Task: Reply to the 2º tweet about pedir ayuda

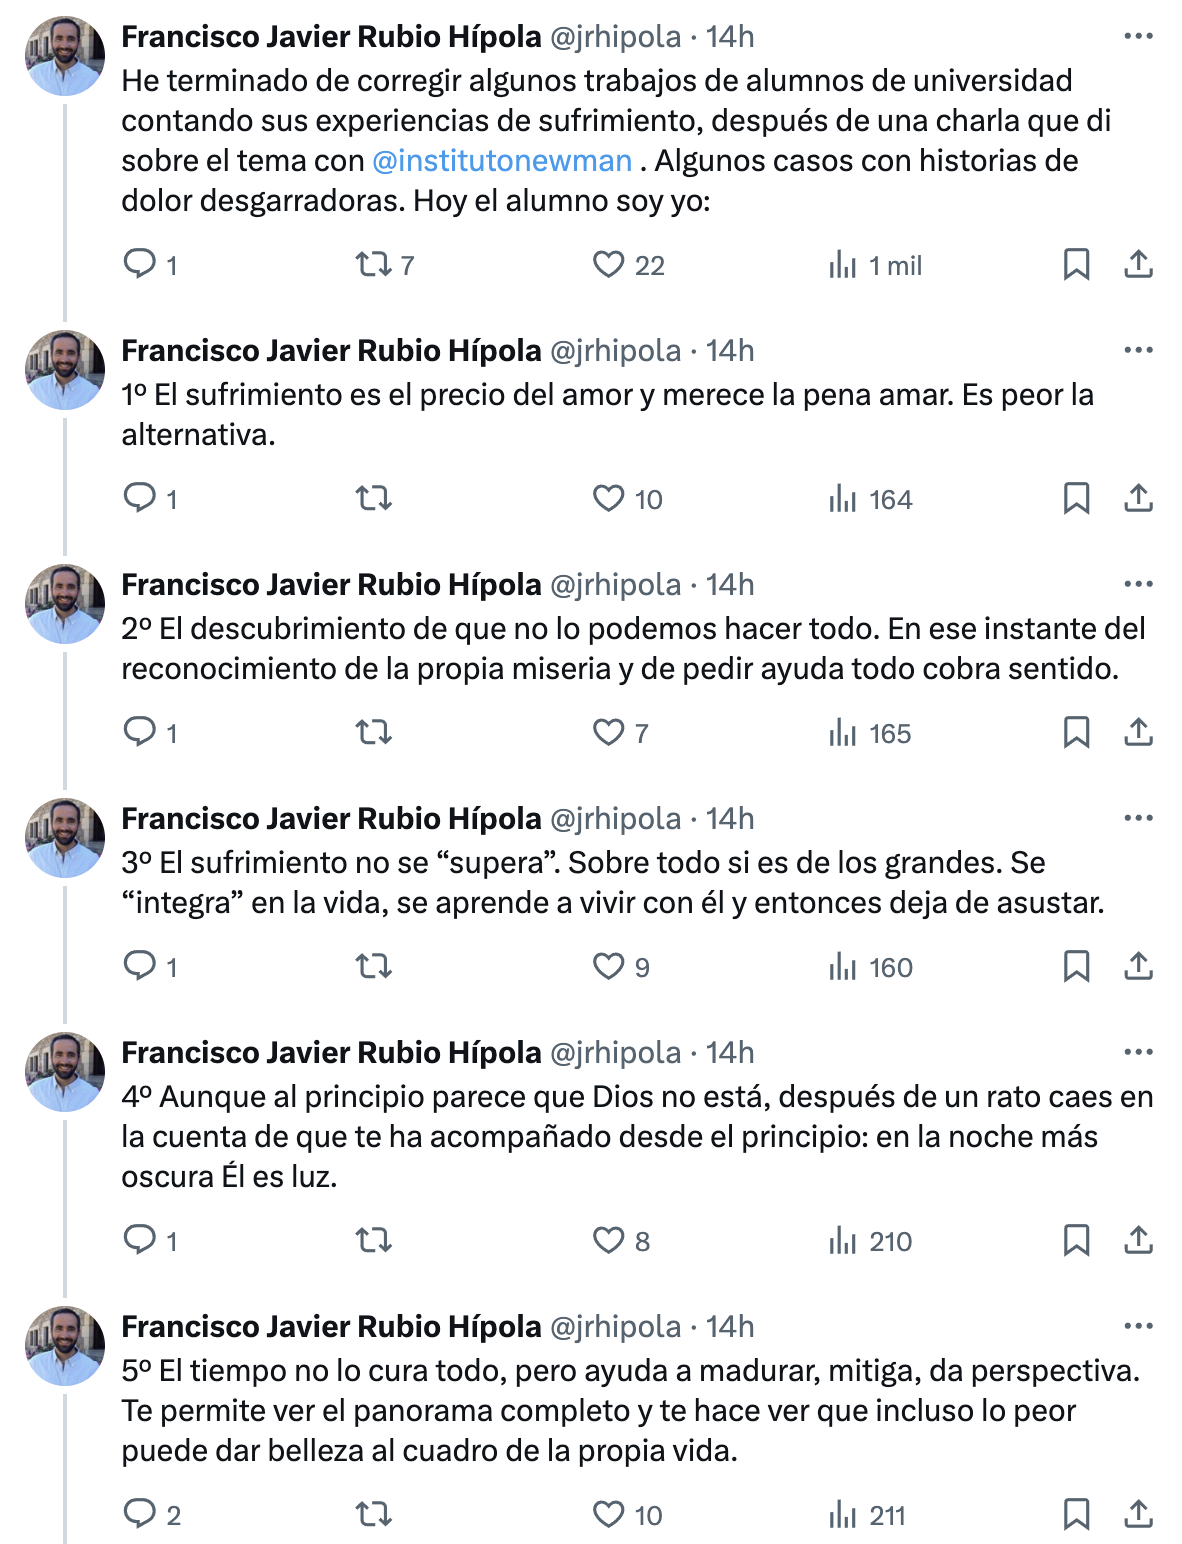Action: (139, 732)
